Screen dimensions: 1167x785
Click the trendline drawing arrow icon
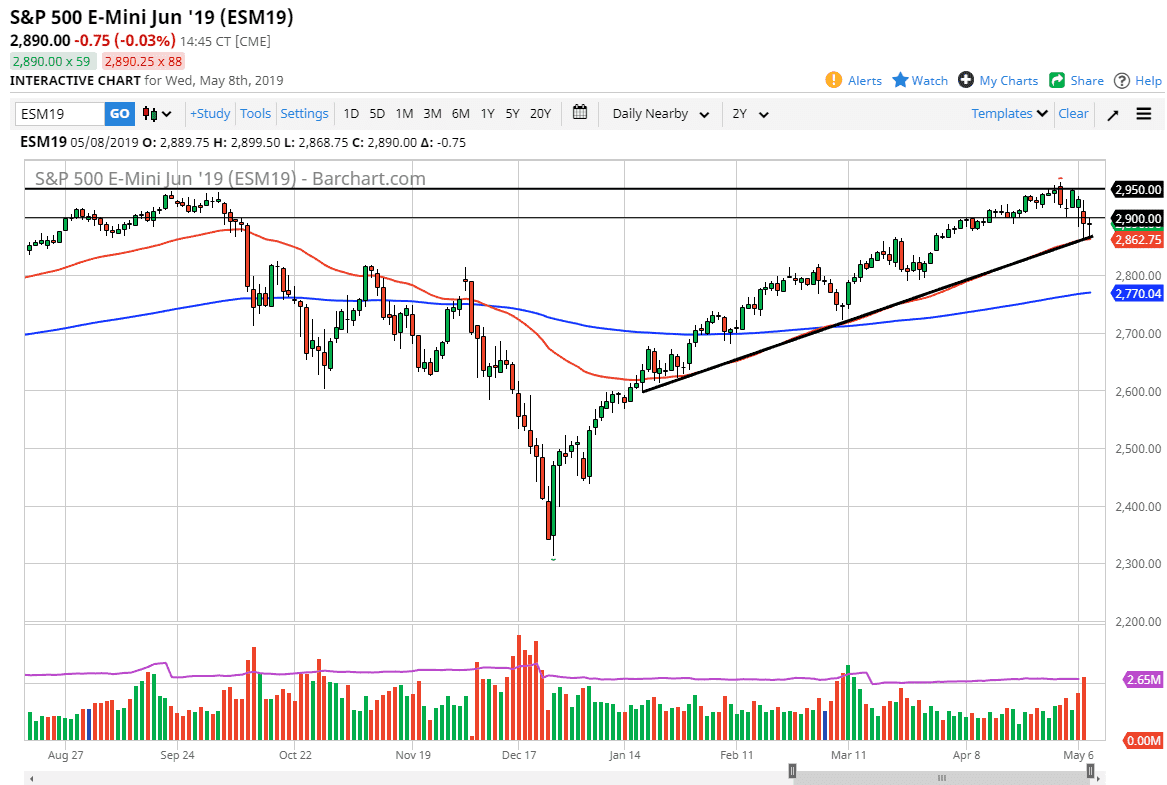(x=1111, y=113)
